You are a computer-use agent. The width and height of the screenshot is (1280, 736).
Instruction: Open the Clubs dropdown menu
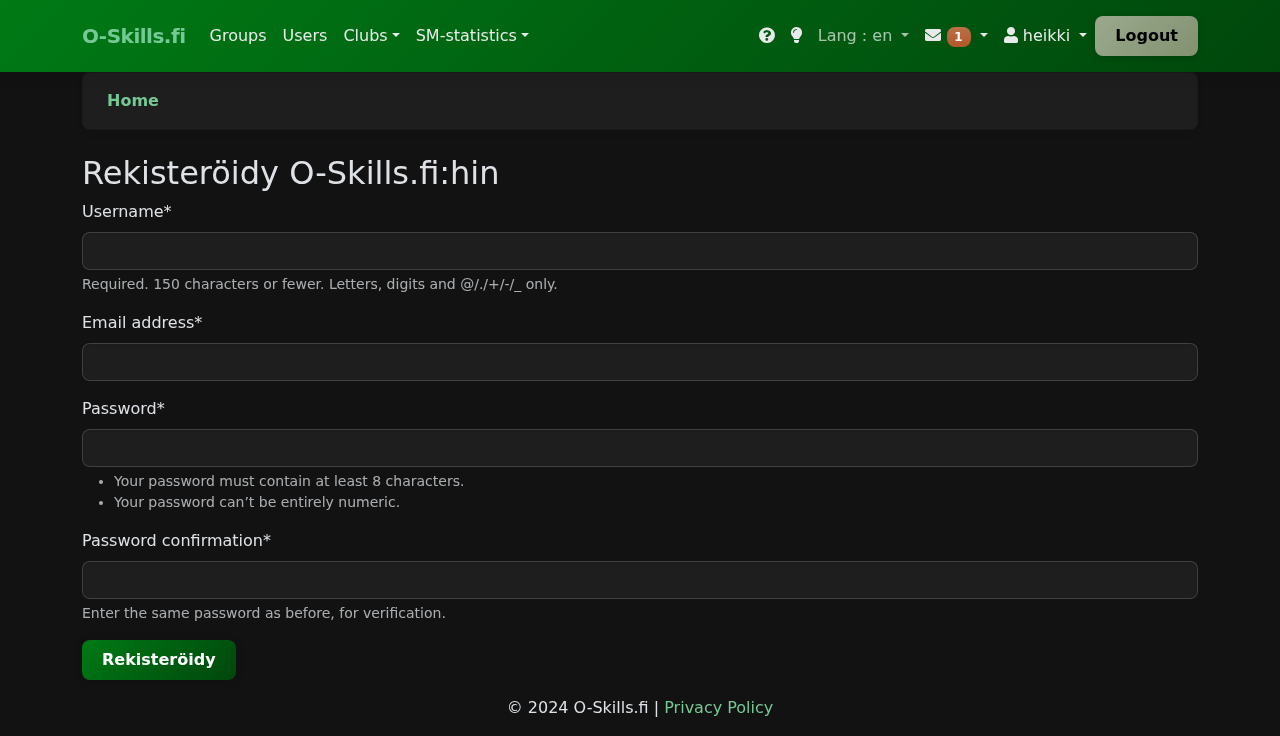[x=371, y=36]
